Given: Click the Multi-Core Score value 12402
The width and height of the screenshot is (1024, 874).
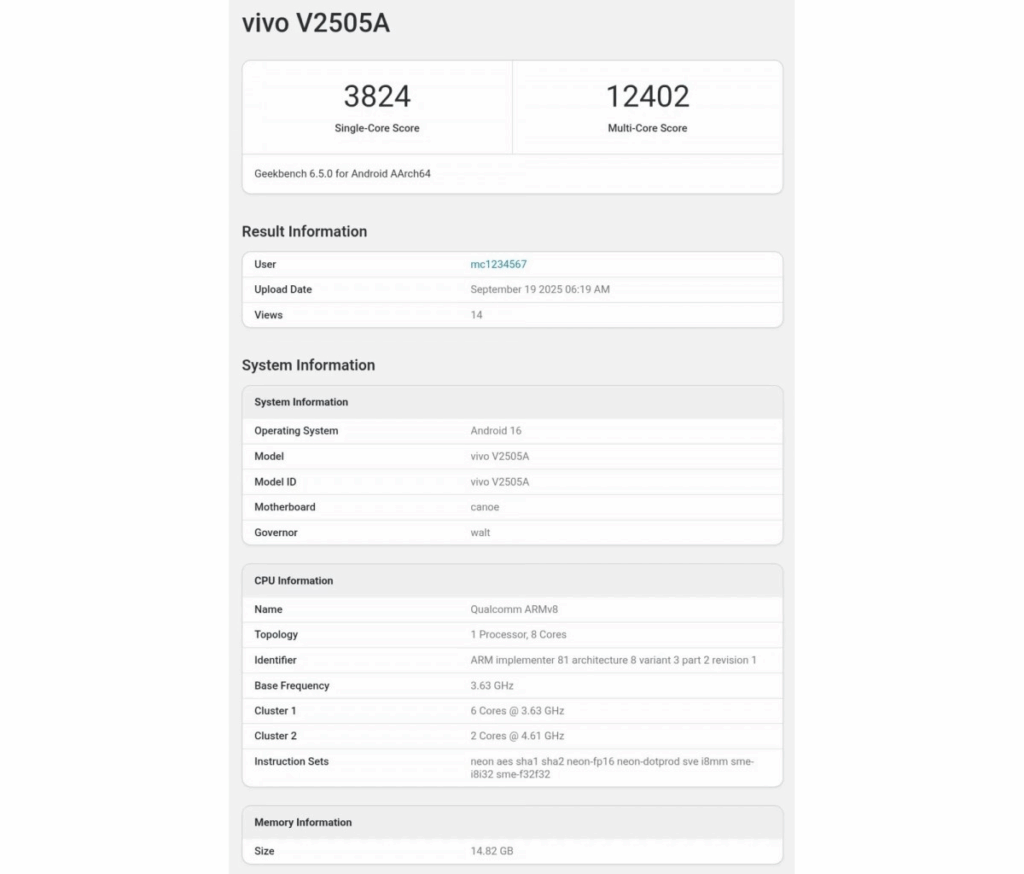Looking at the screenshot, I should click(x=647, y=96).
